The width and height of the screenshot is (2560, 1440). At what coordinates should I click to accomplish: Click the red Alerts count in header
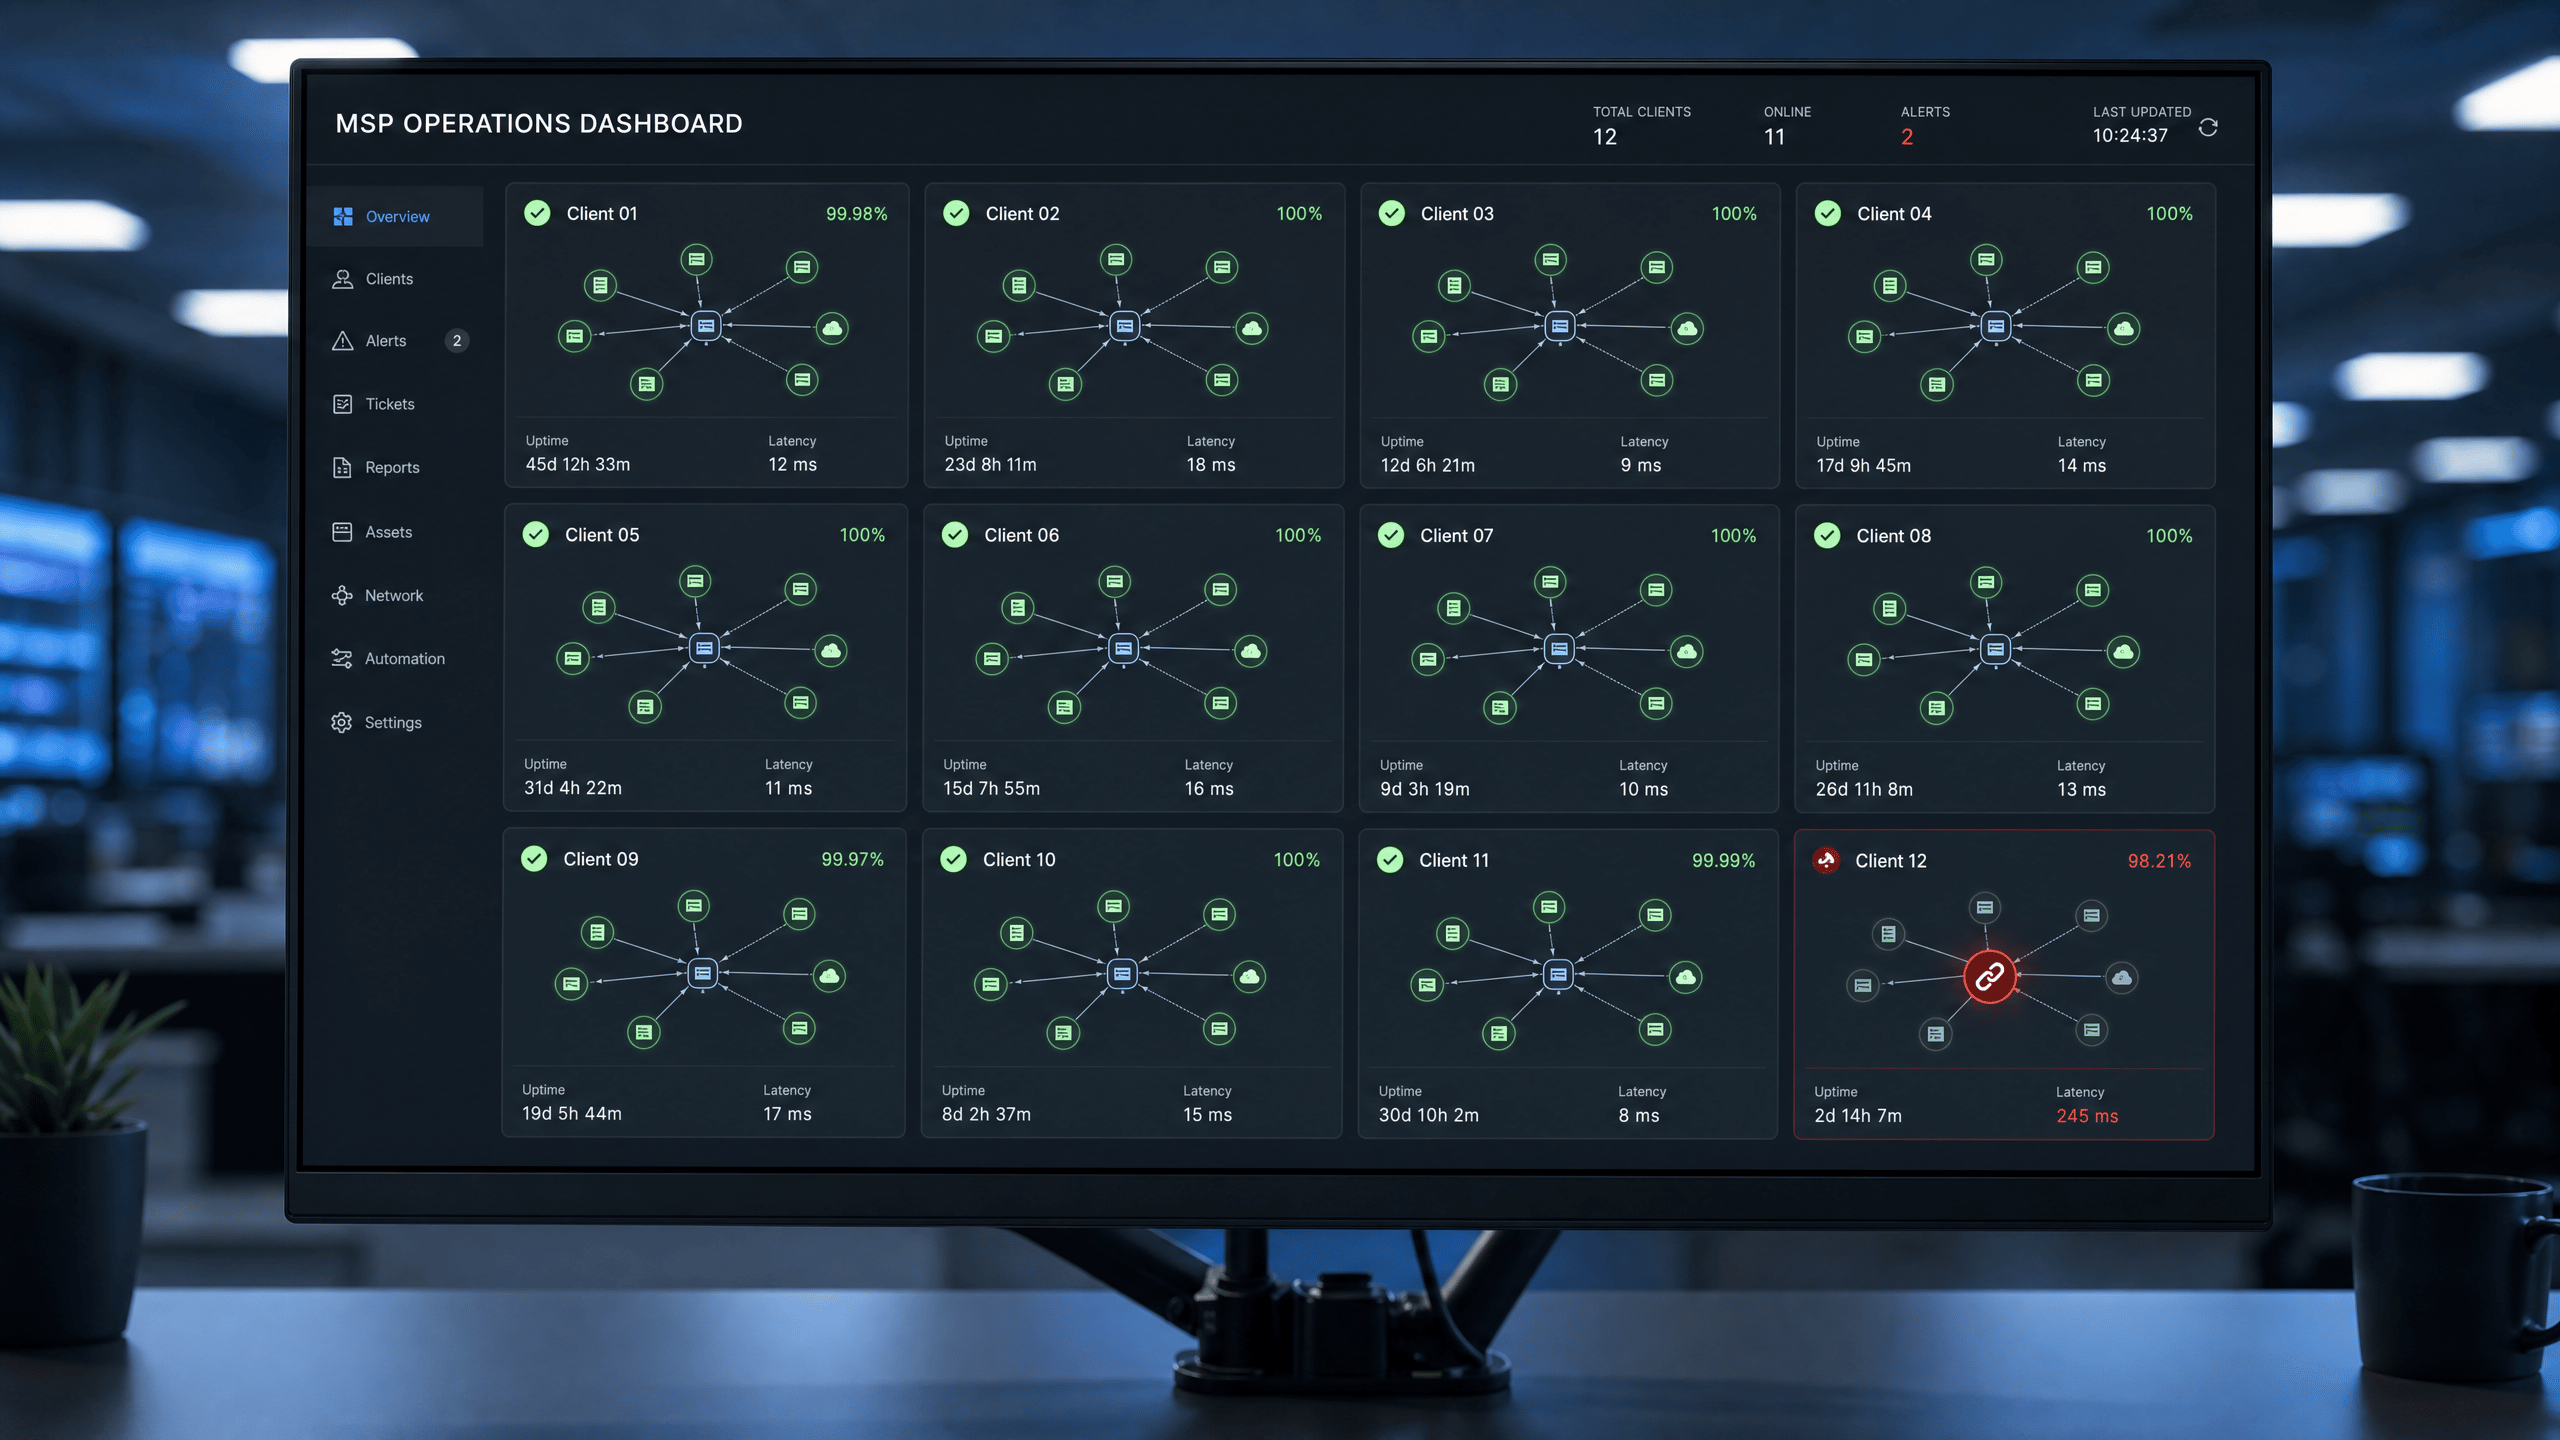1907,137
